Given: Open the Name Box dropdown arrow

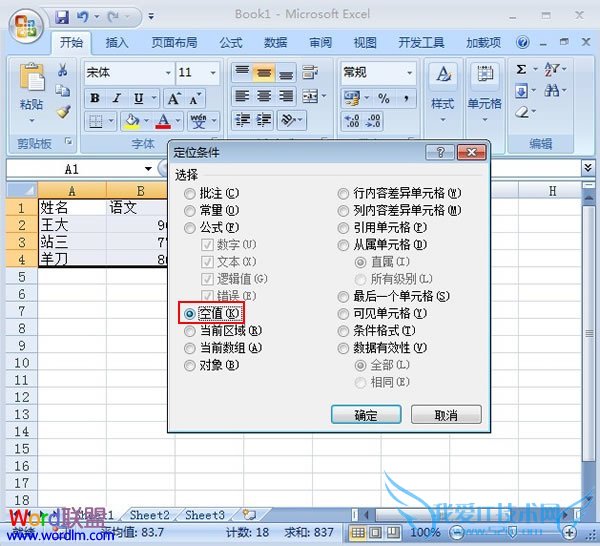Looking at the screenshot, I should coord(148,169).
